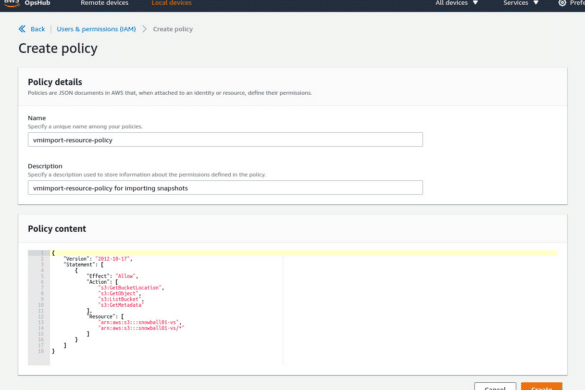
Task: Switch to the Local devices tab
Action: 172,3
